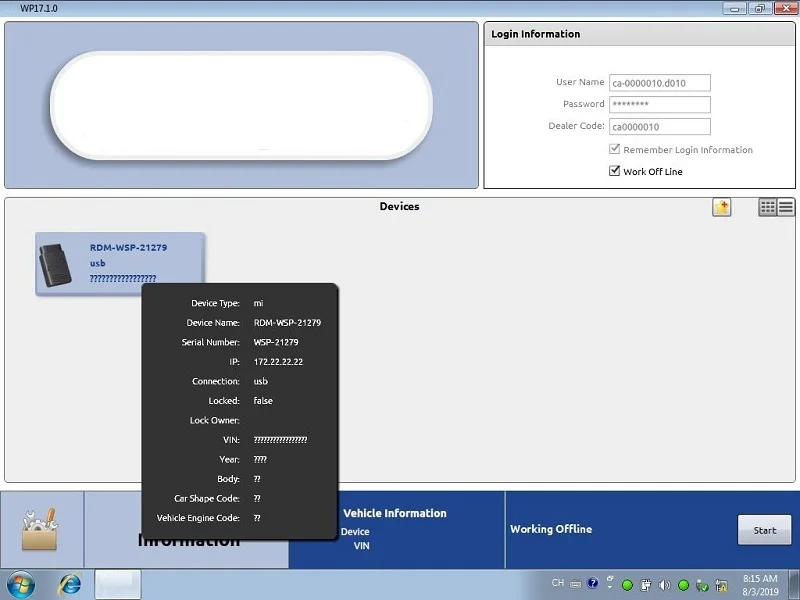The image size is (800, 600).
Task: Click the Lock Owner label
Action: [214, 420]
